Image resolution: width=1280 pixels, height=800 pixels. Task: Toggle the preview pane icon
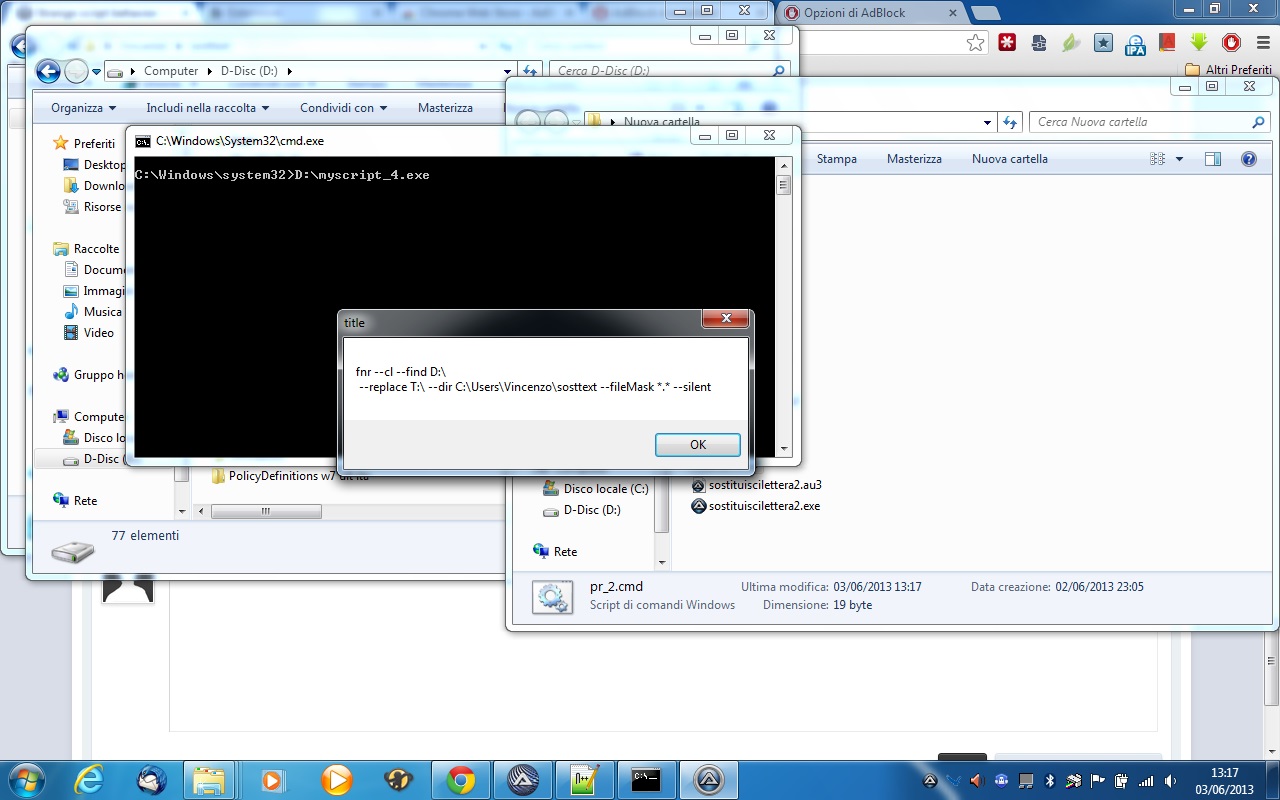coord(1213,159)
